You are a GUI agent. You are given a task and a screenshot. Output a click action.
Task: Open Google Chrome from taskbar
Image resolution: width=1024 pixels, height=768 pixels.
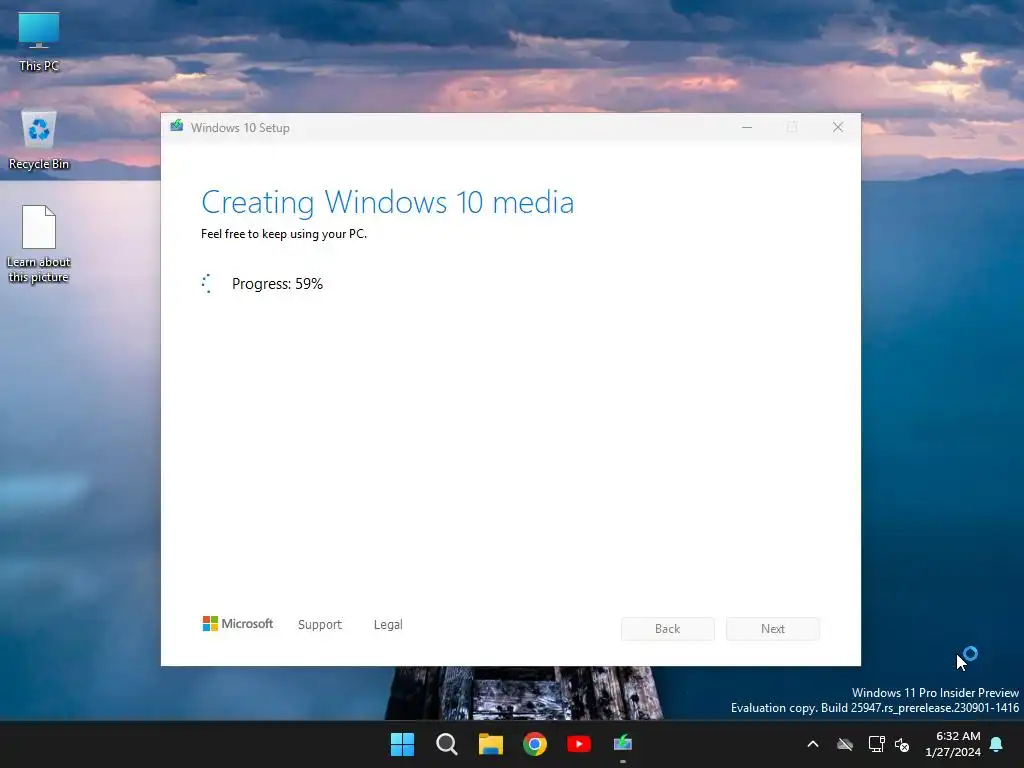tap(535, 744)
